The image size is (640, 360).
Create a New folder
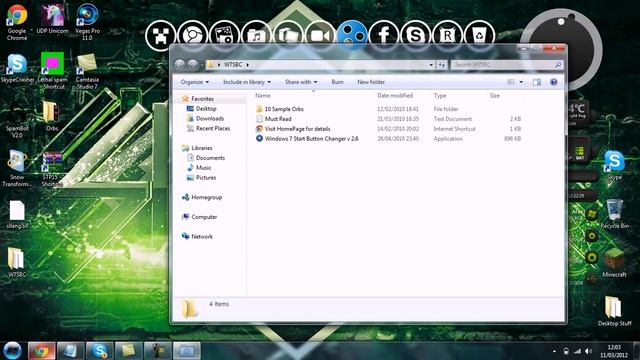tap(371, 82)
